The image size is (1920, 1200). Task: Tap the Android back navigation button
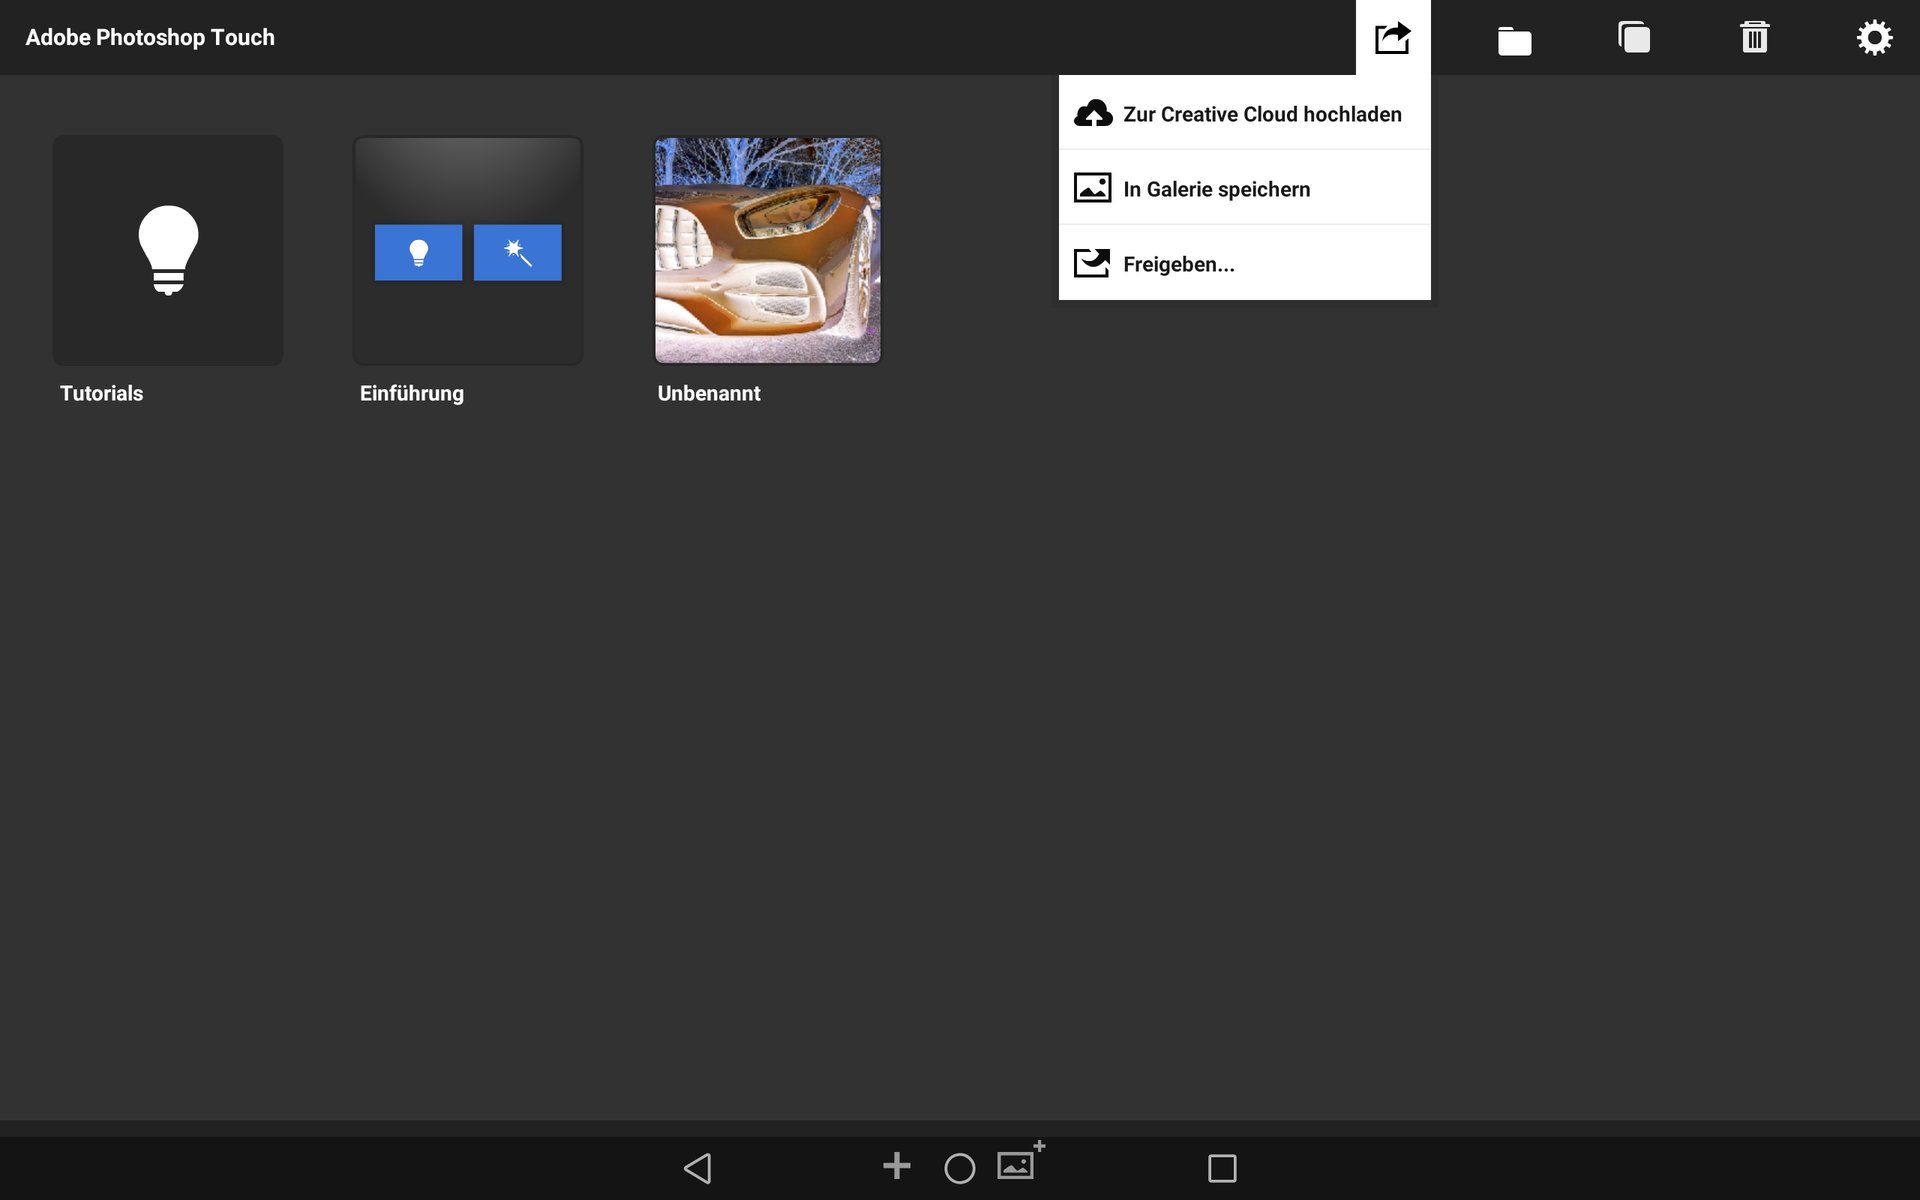pos(697,1168)
